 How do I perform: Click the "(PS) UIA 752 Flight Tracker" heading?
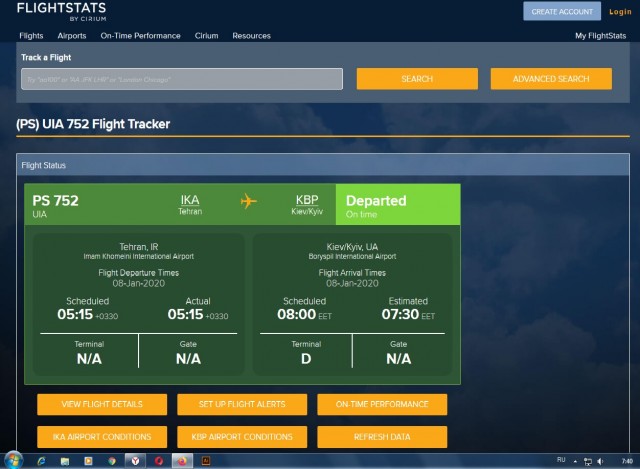93,124
